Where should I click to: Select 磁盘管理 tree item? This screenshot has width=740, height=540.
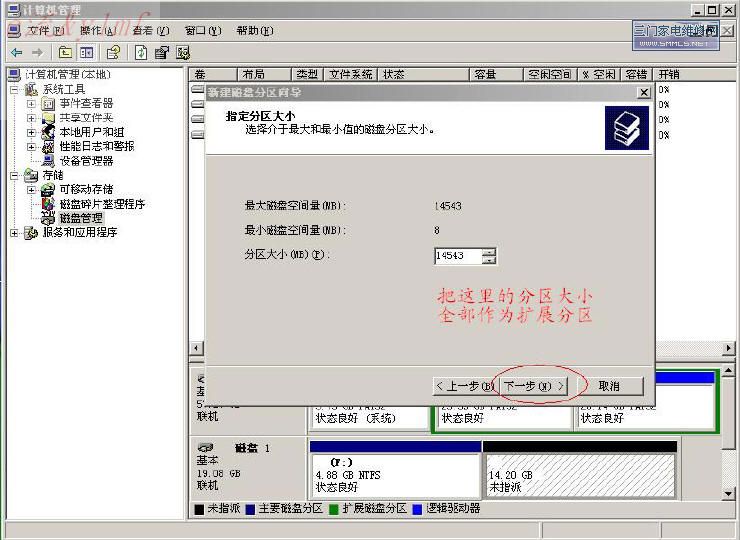pyautogui.click(x=80, y=218)
